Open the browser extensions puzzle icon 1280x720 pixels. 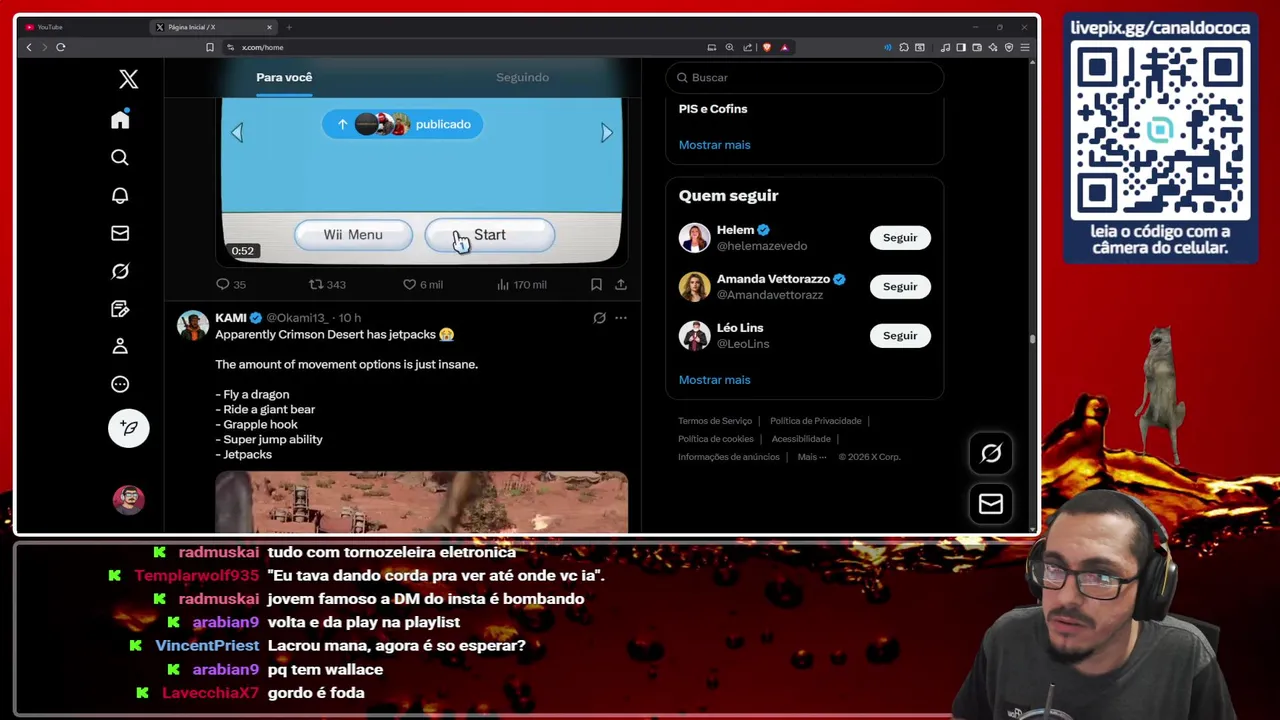click(x=903, y=47)
